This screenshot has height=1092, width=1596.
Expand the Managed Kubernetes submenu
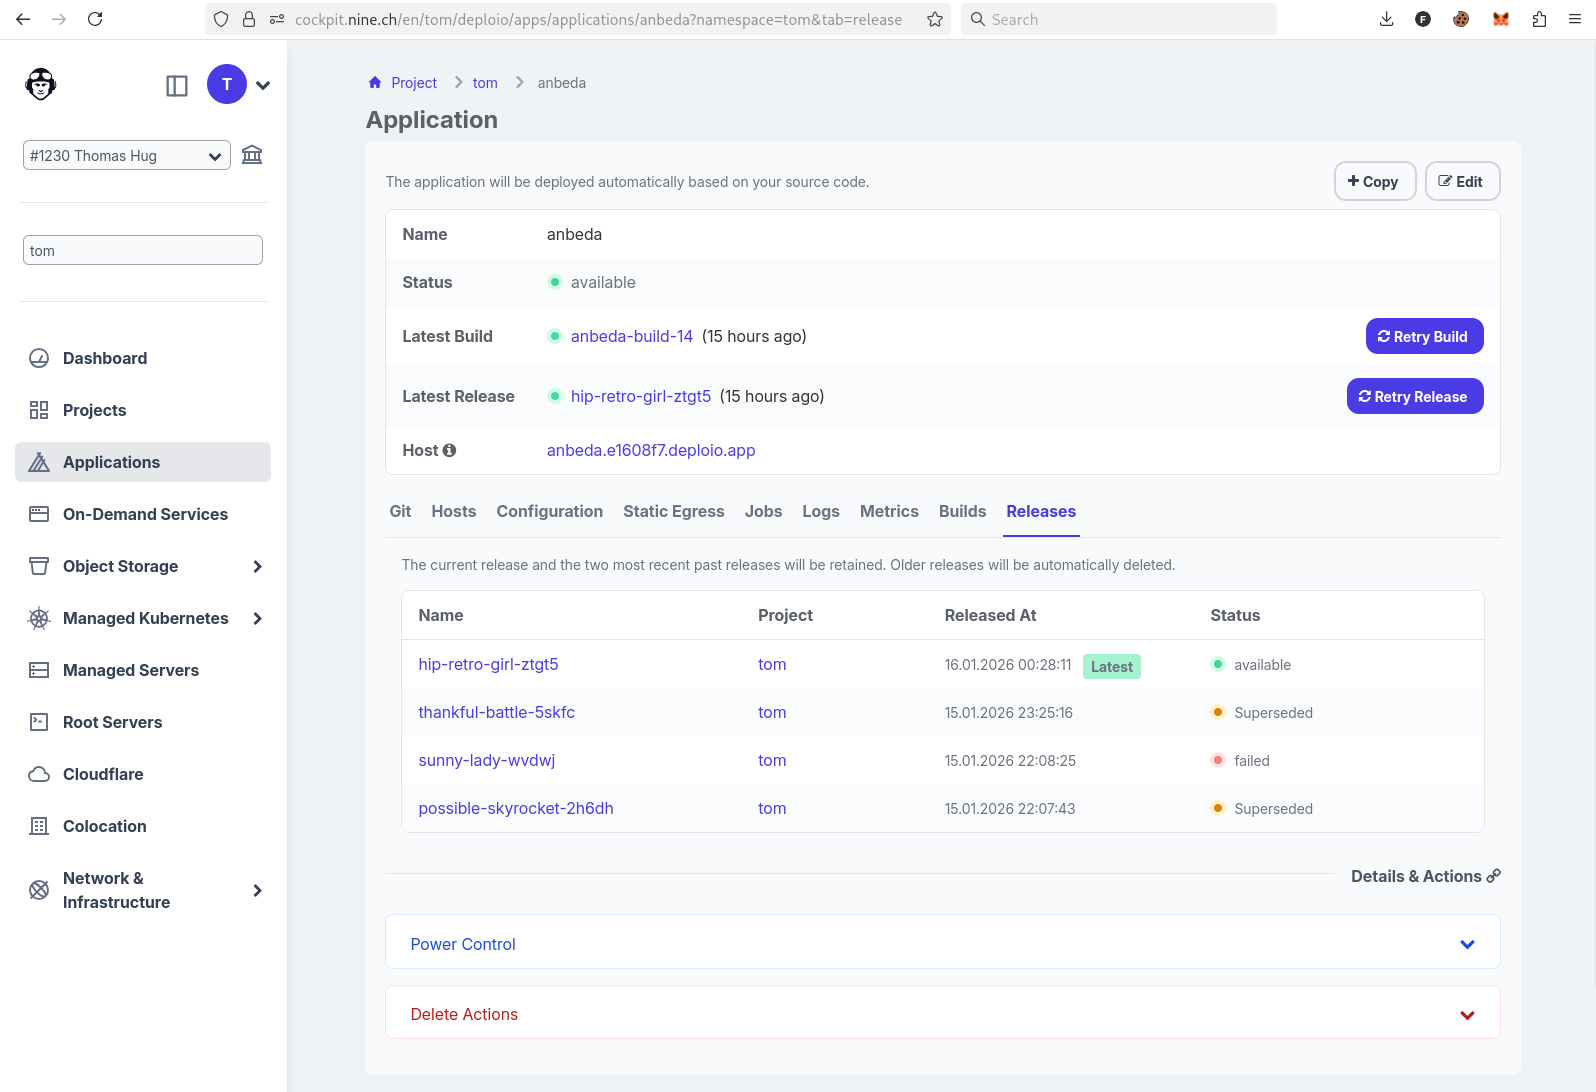[x=257, y=619]
